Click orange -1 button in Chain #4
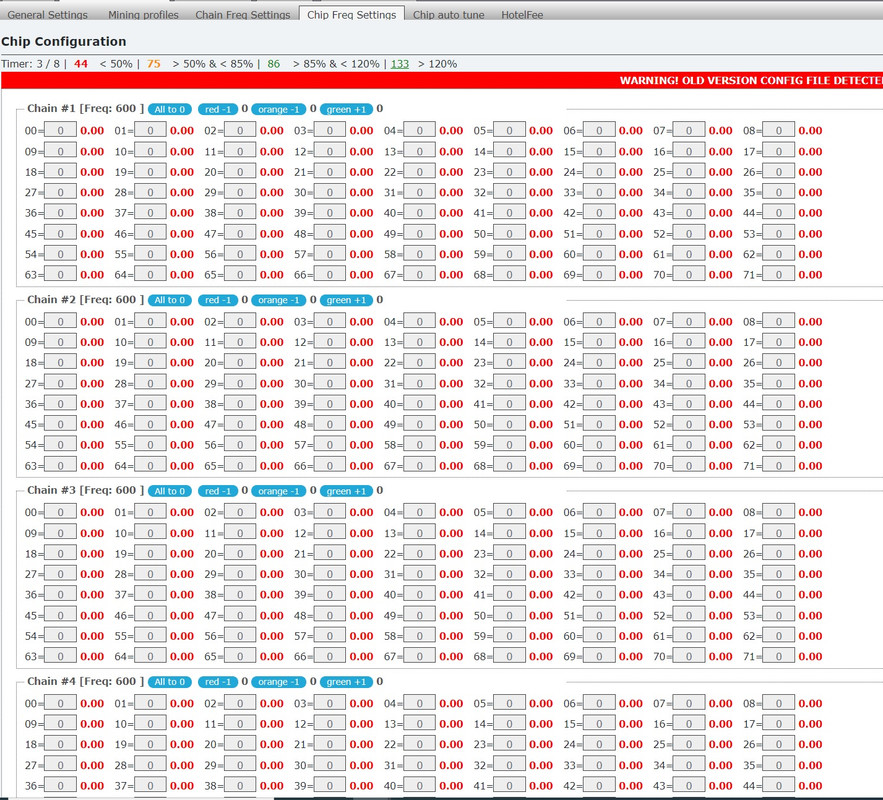Screen dimensions: 883x800 [x=279, y=682]
